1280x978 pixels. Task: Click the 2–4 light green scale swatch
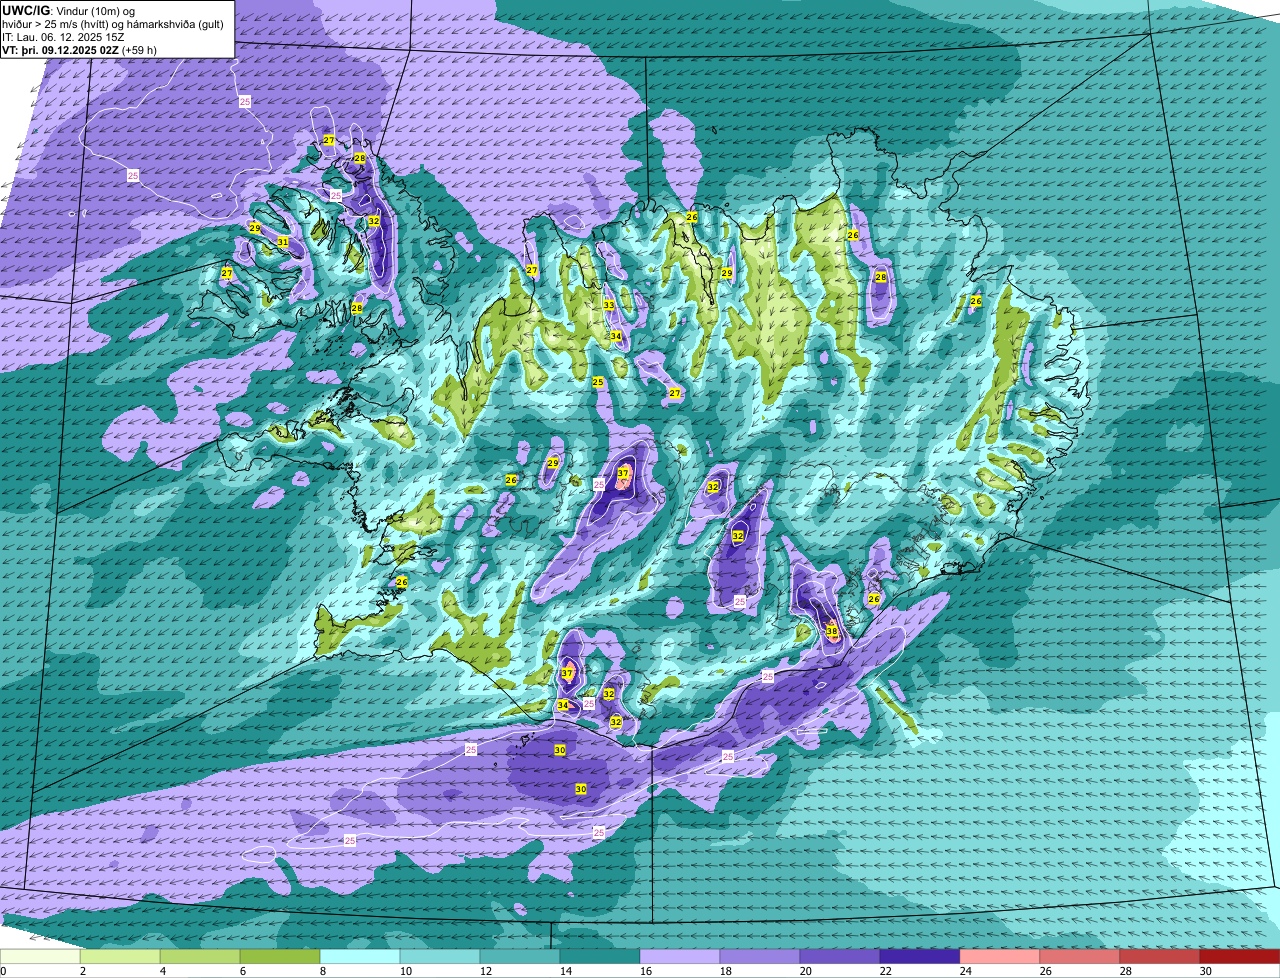pos(120,956)
